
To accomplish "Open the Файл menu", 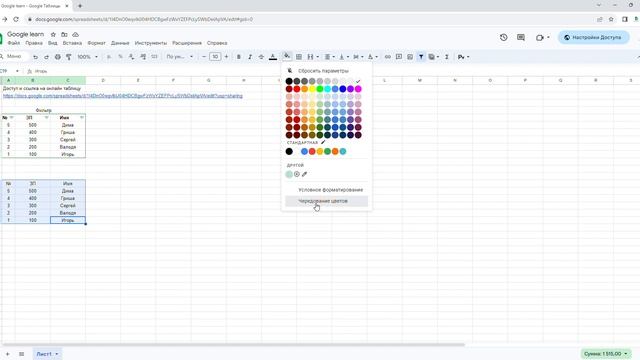I will 13,43.
